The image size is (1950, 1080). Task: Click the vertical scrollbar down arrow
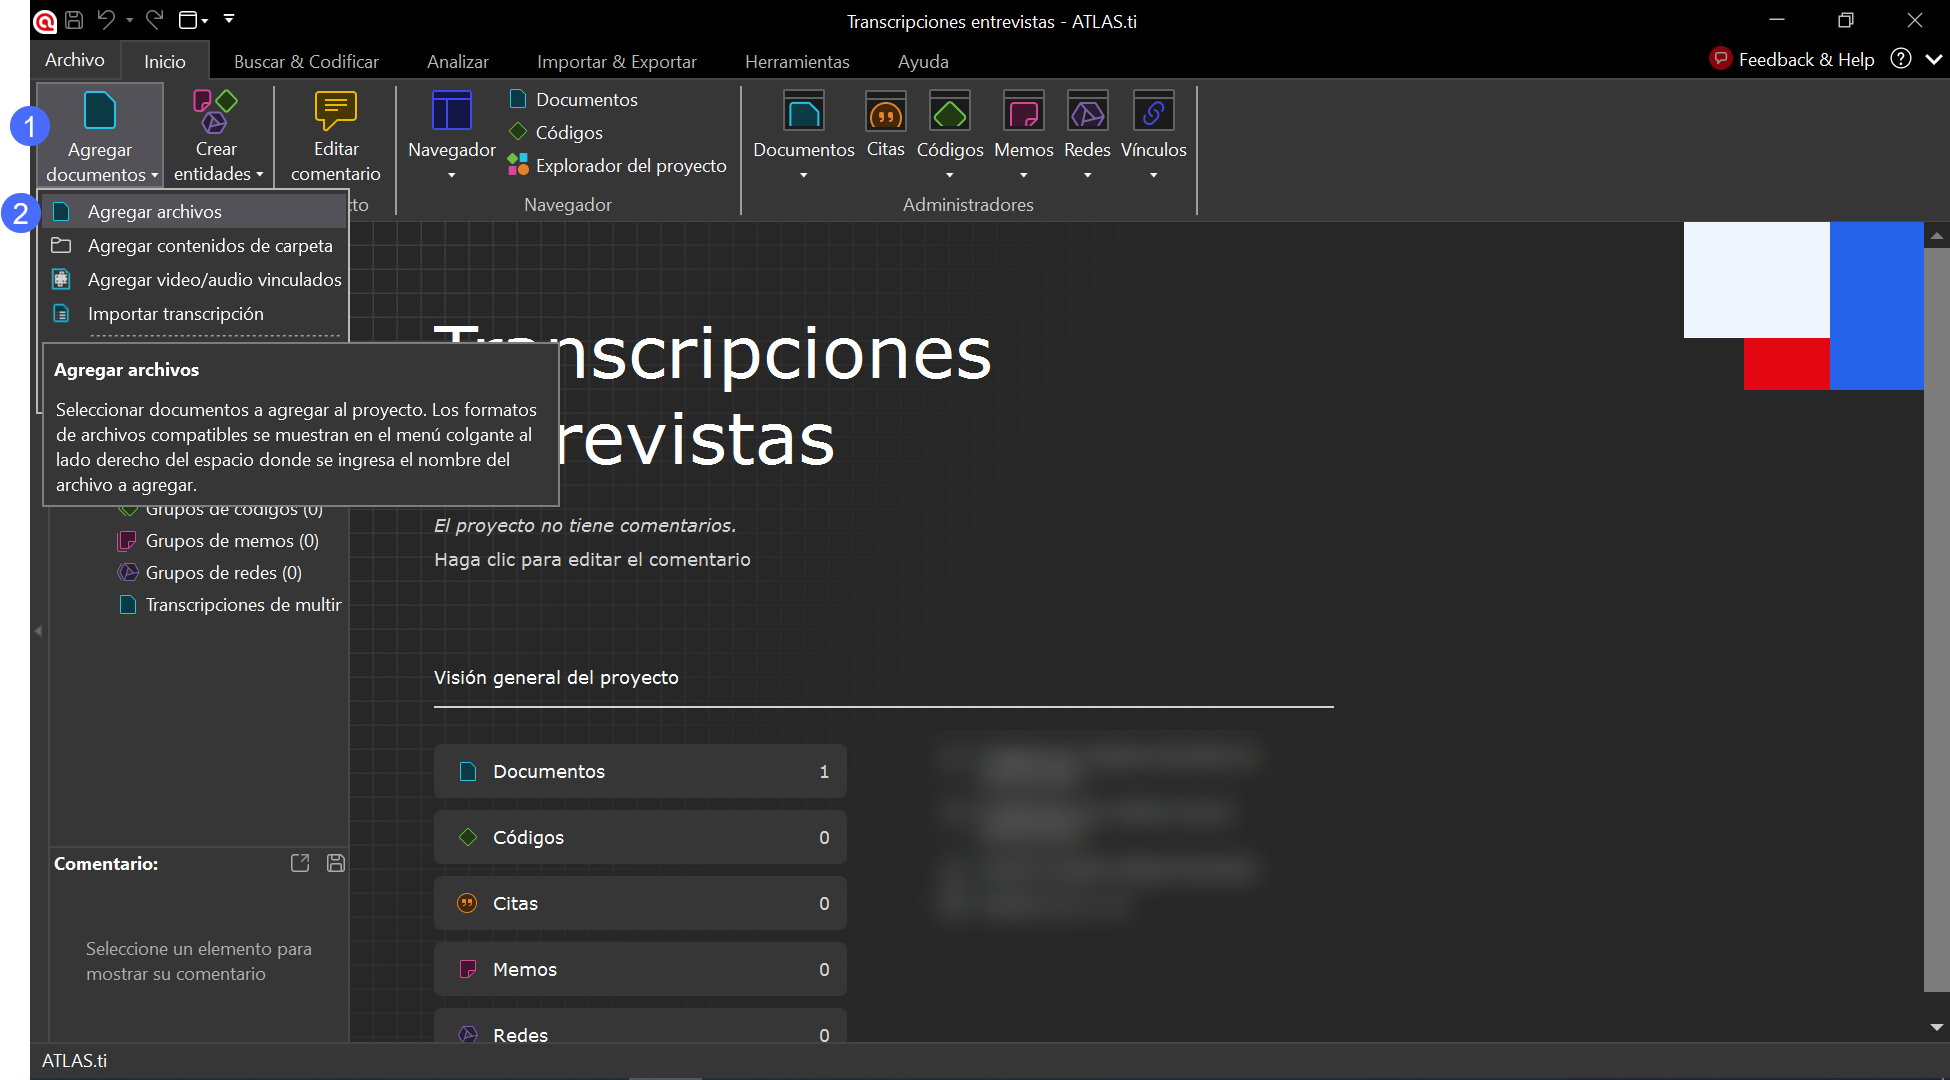[1937, 1027]
